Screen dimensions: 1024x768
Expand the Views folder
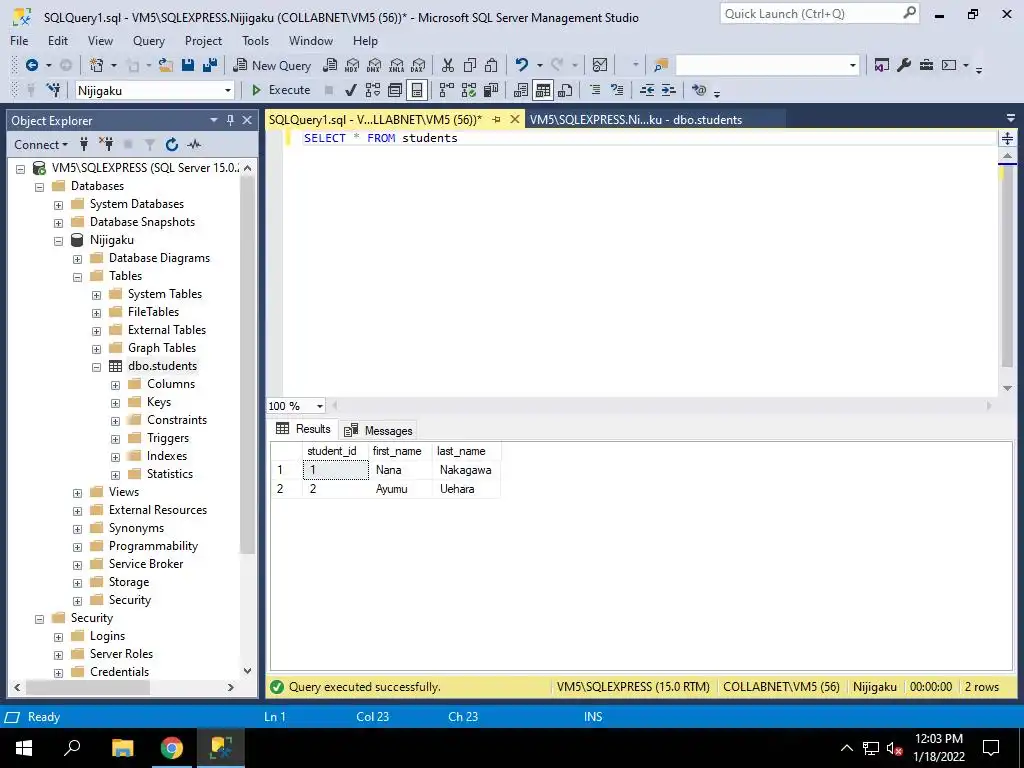click(x=77, y=493)
